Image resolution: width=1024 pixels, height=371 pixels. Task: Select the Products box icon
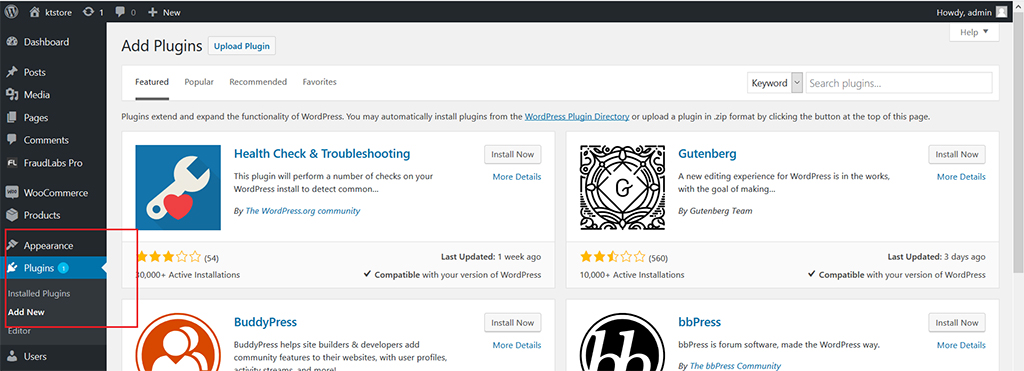pos(11,215)
